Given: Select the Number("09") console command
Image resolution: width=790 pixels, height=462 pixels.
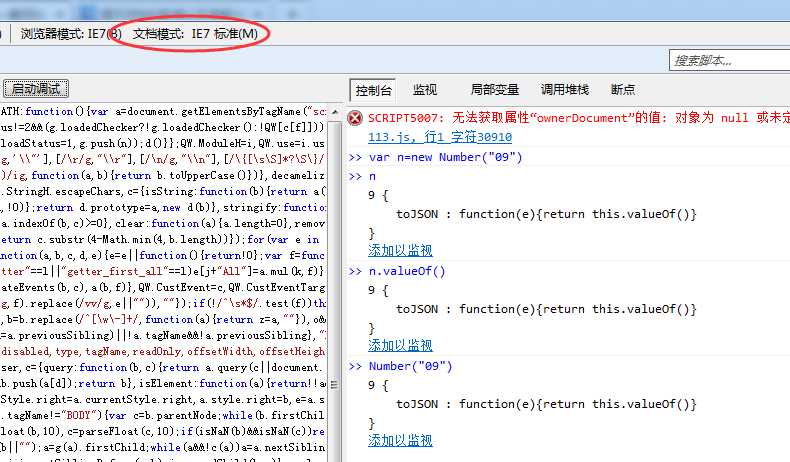Looking at the screenshot, I should [411, 366].
